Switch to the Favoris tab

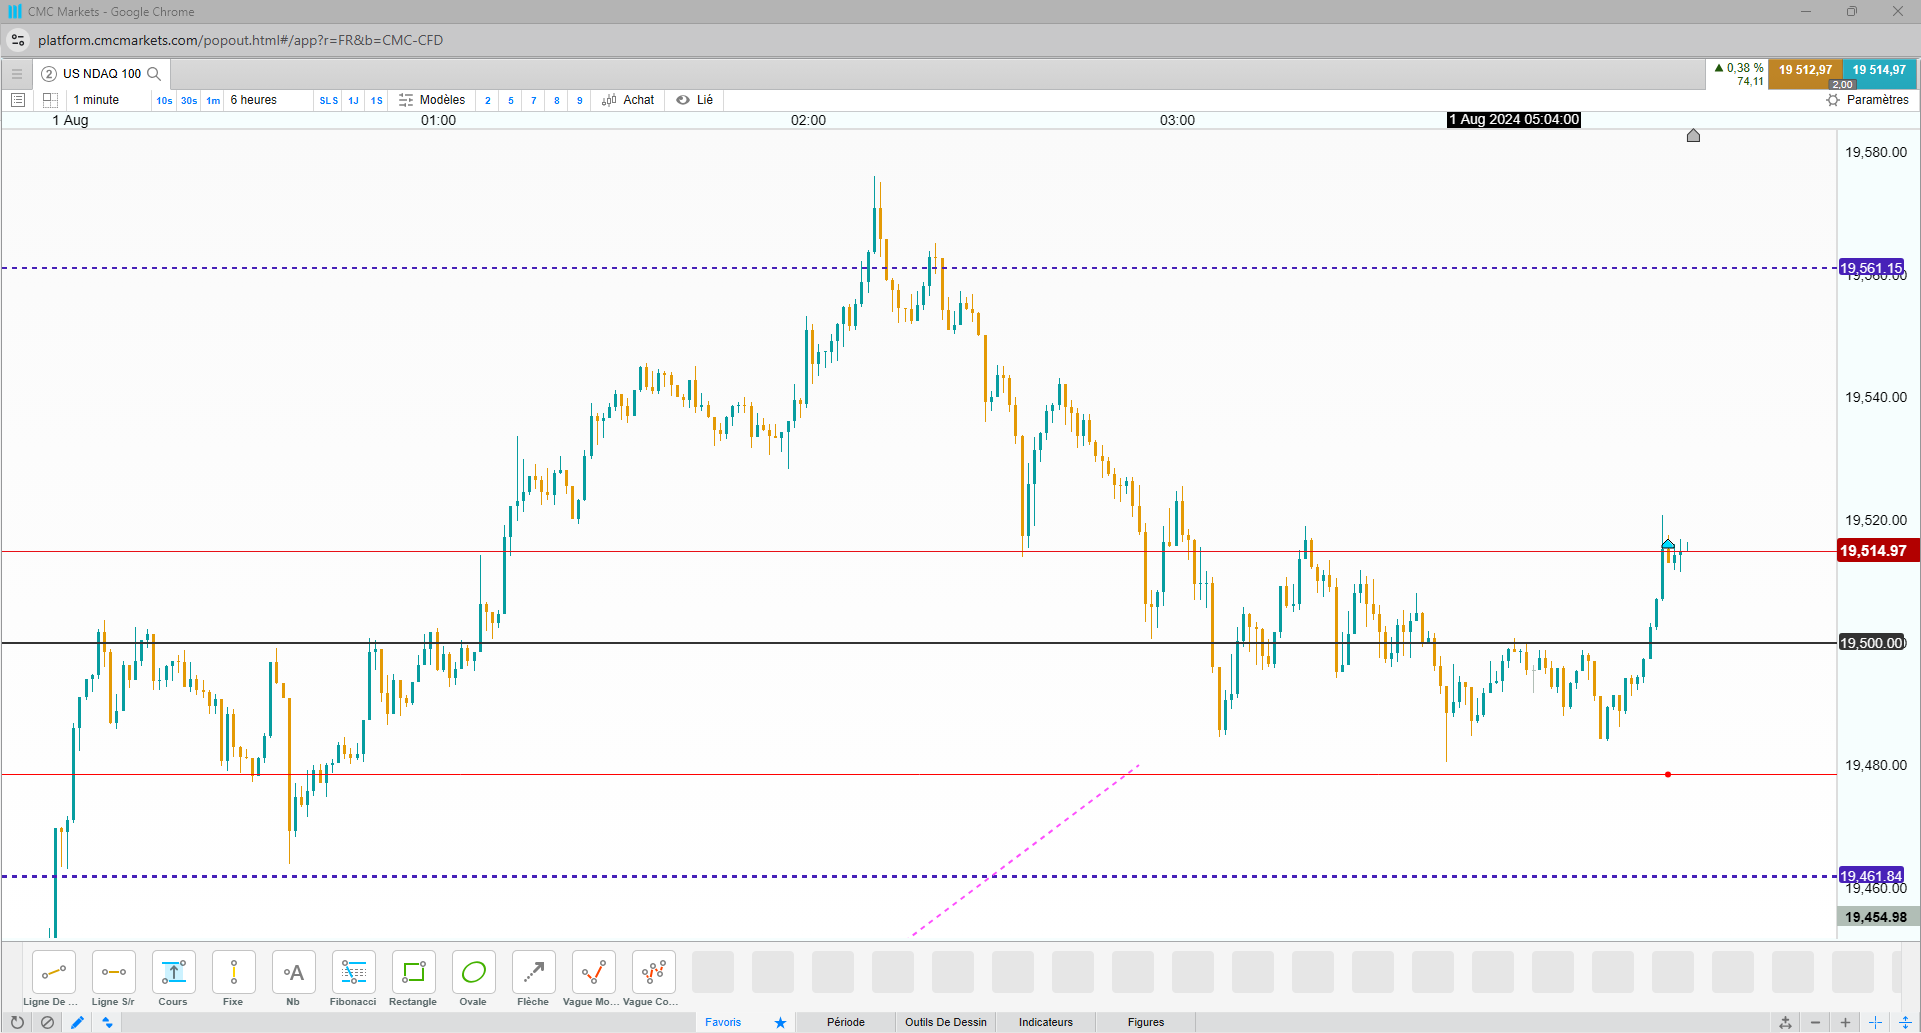pyautogui.click(x=723, y=1022)
